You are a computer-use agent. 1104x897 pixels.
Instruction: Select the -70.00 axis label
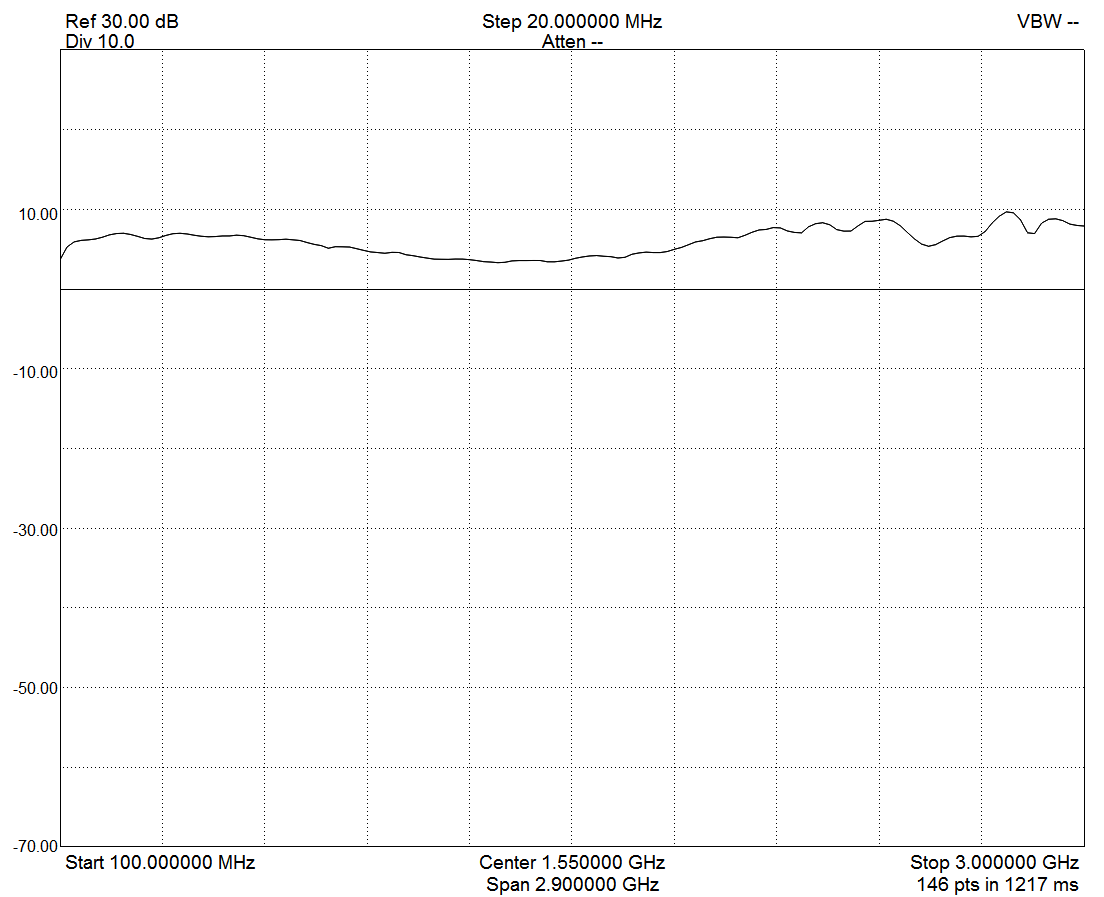(x=35, y=846)
